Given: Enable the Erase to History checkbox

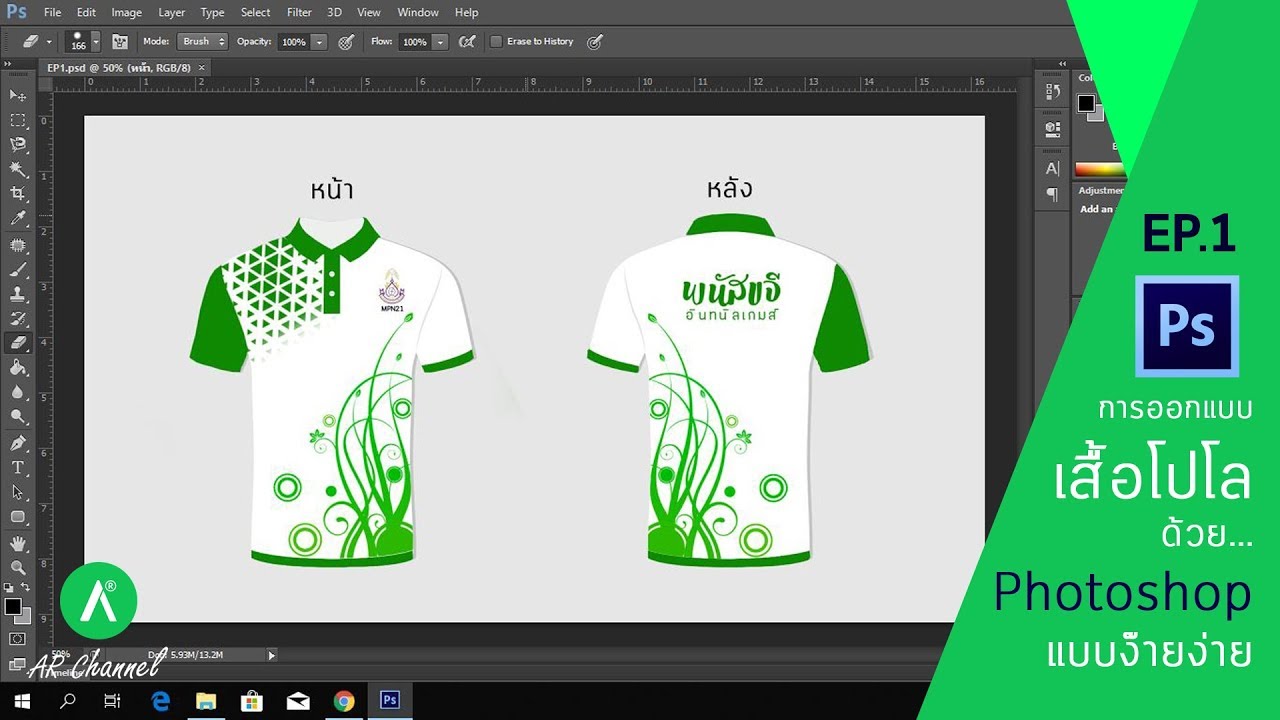Looking at the screenshot, I should [496, 42].
